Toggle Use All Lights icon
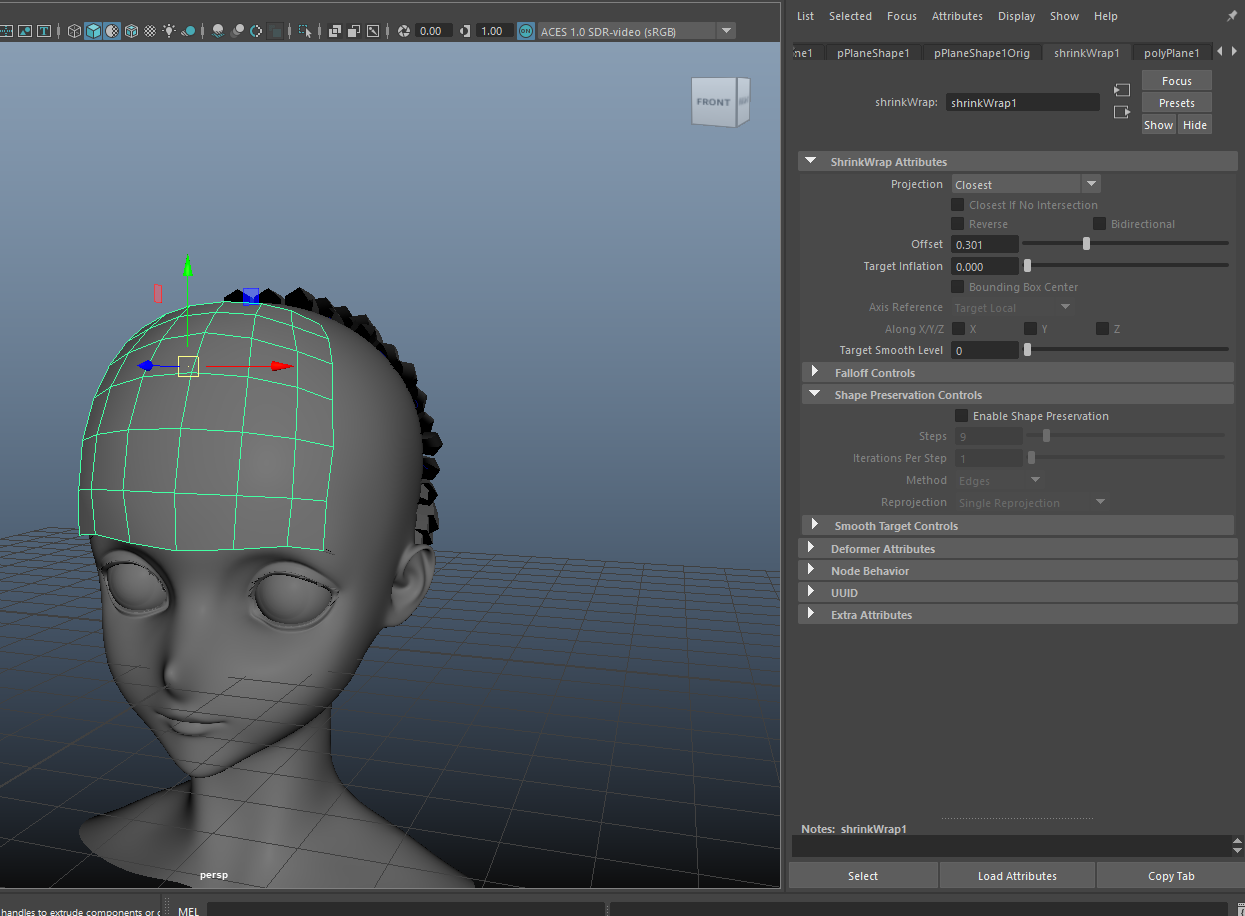Image resolution: width=1245 pixels, height=916 pixels. coord(169,31)
